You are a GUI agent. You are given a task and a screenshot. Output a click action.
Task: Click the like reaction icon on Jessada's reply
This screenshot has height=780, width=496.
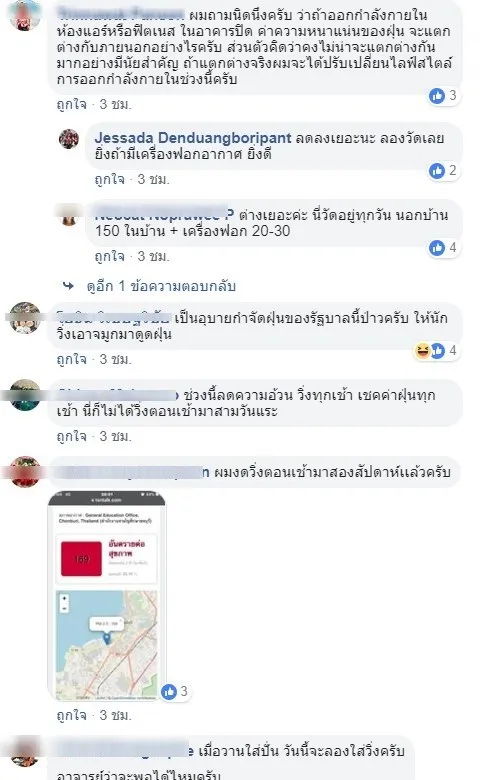coord(437,171)
